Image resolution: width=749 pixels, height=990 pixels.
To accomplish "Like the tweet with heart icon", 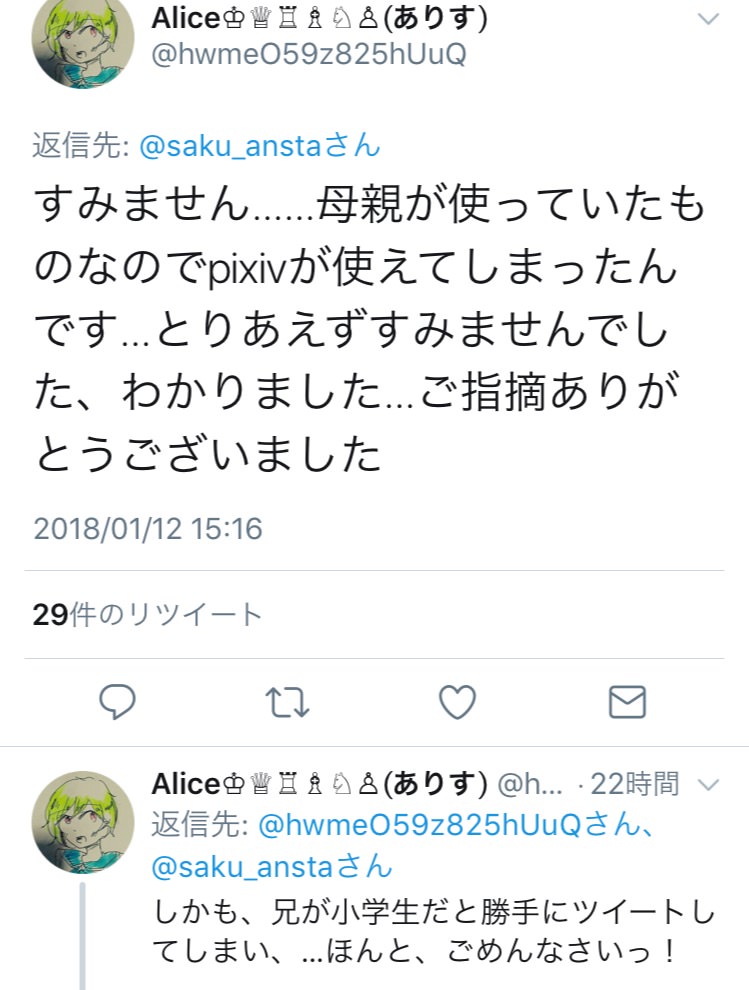I will 457,702.
